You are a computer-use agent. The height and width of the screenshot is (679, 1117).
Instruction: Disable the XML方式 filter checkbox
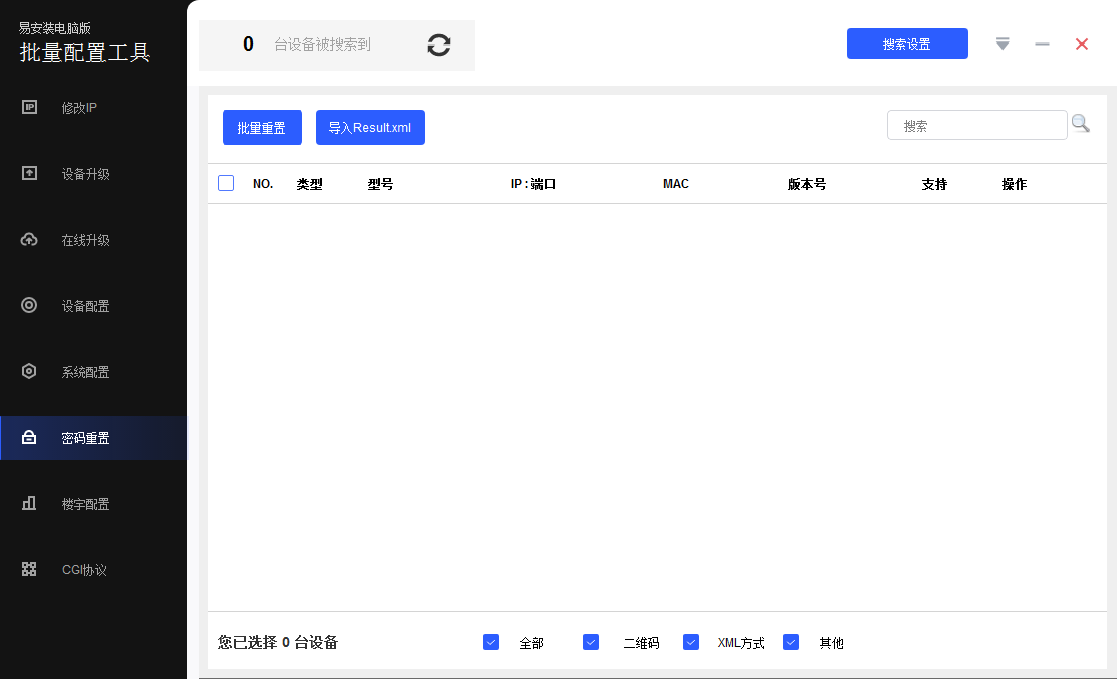click(x=691, y=642)
